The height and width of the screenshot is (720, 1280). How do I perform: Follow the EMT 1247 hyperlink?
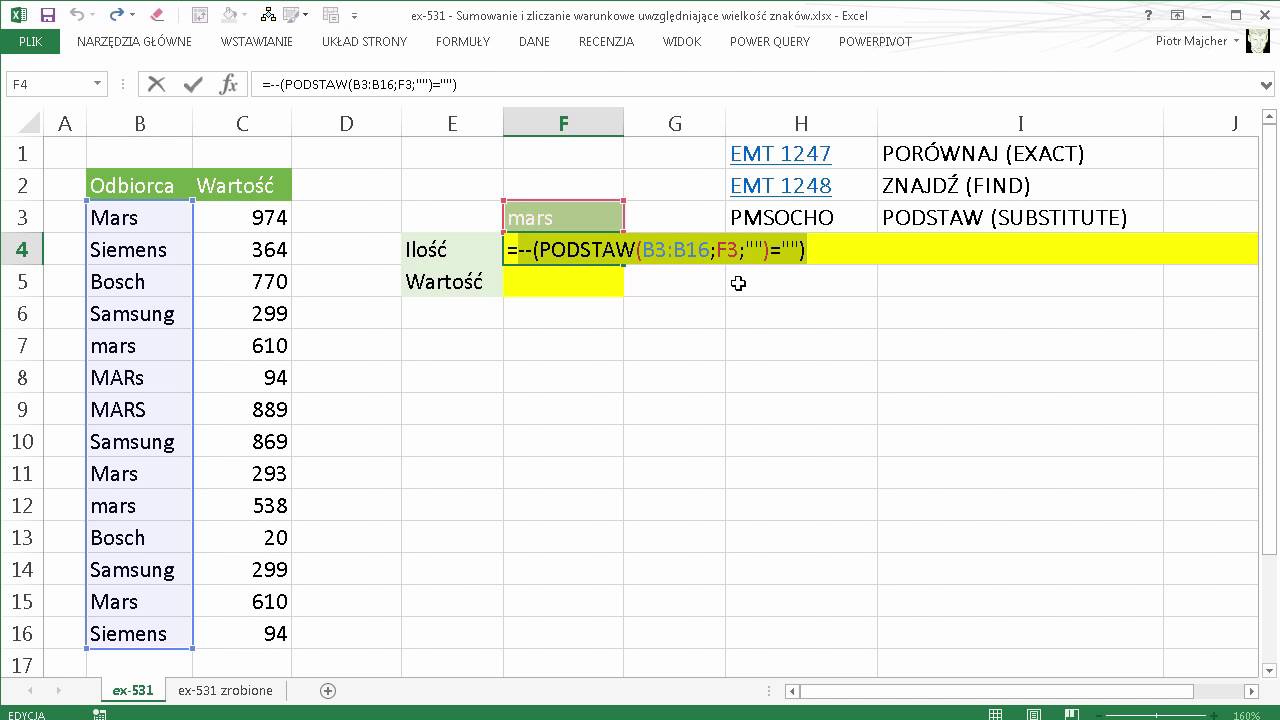click(x=781, y=153)
